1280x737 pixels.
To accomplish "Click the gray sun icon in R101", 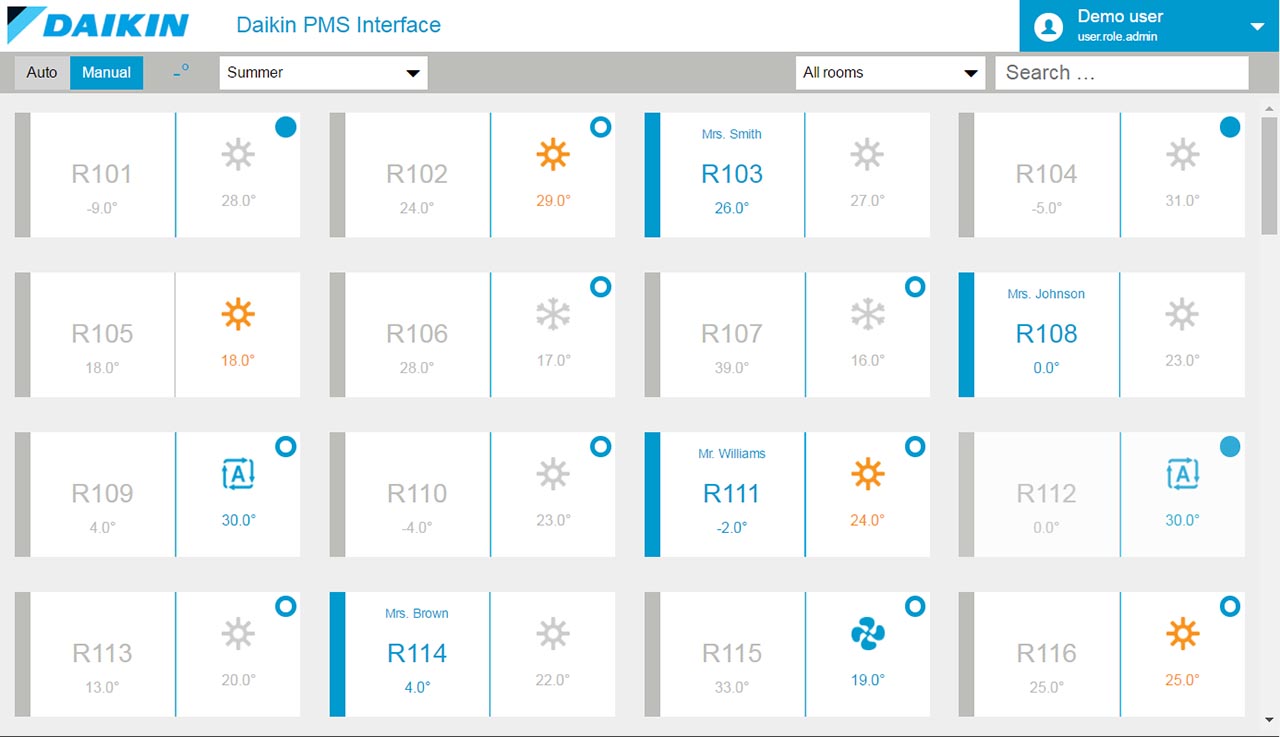I will [x=238, y=155].
